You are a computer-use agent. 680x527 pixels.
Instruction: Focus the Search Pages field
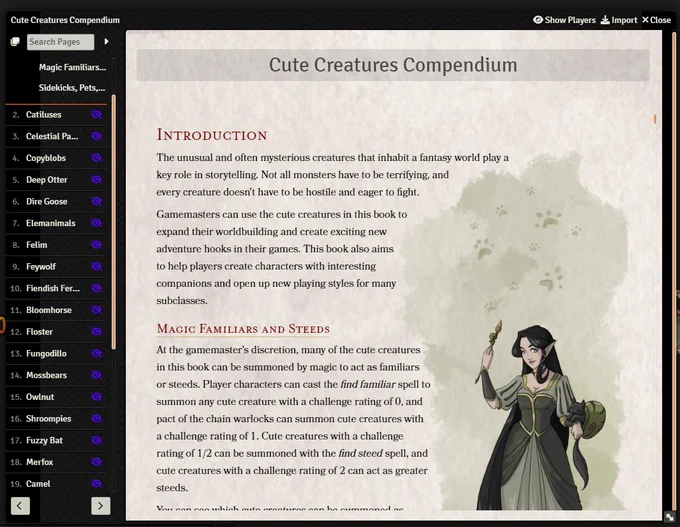click(60, 42)
